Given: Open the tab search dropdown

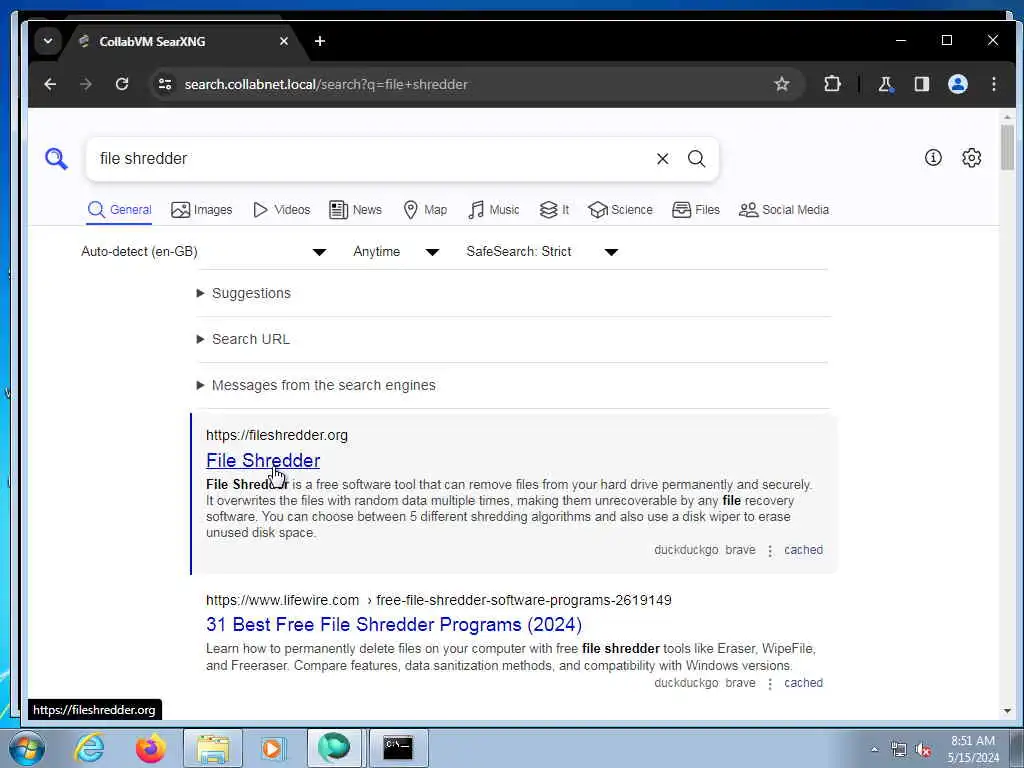Looking at the screenshot, I should (x=48, y=41).
